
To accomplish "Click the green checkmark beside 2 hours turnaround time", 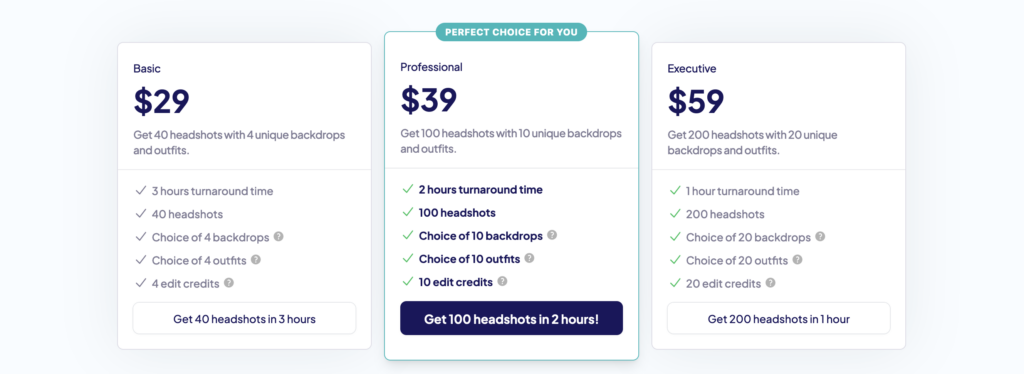I will pyautogui.click(x=408, y=189).
